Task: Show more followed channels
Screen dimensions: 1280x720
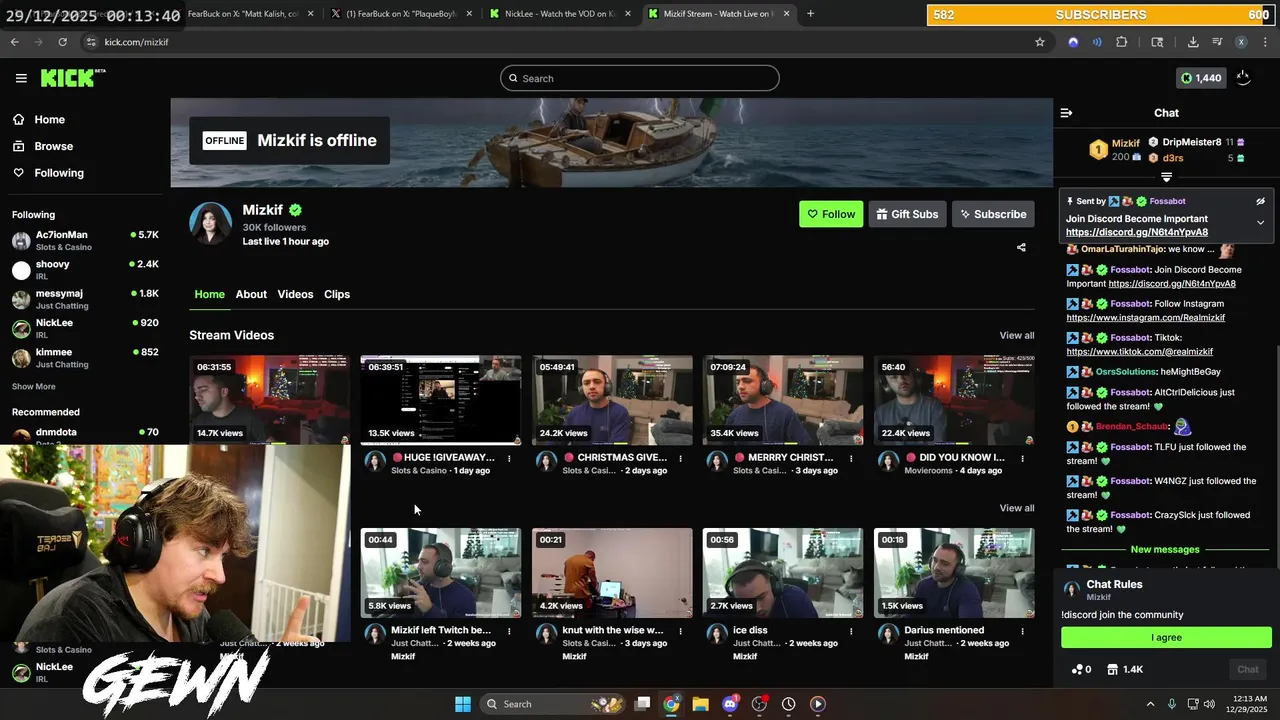Action: coord(34,386)
